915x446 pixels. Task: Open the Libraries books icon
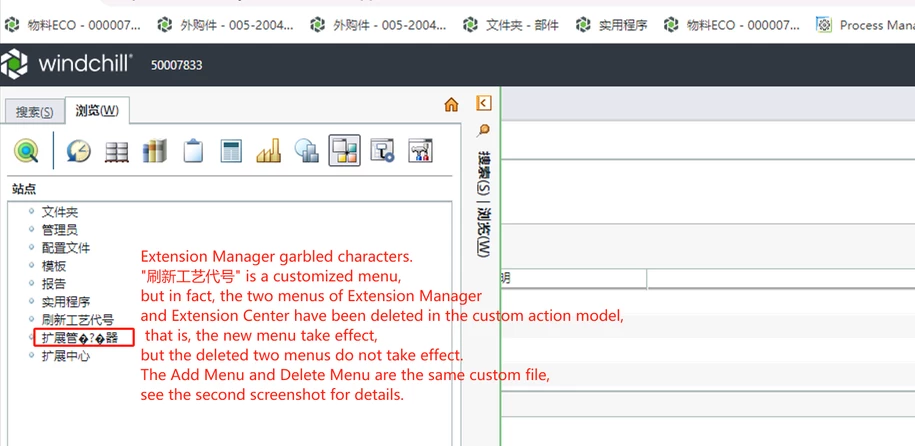tap(155, 151)
